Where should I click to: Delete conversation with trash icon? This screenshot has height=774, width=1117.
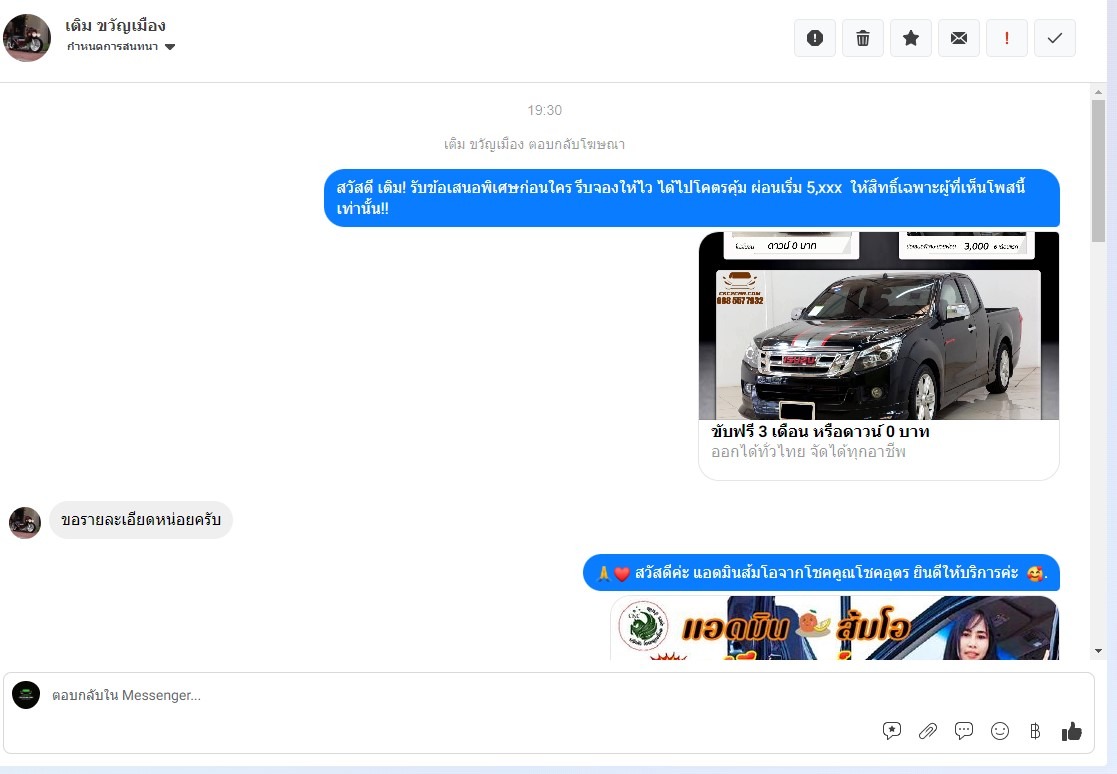click(x=863, y=38)
